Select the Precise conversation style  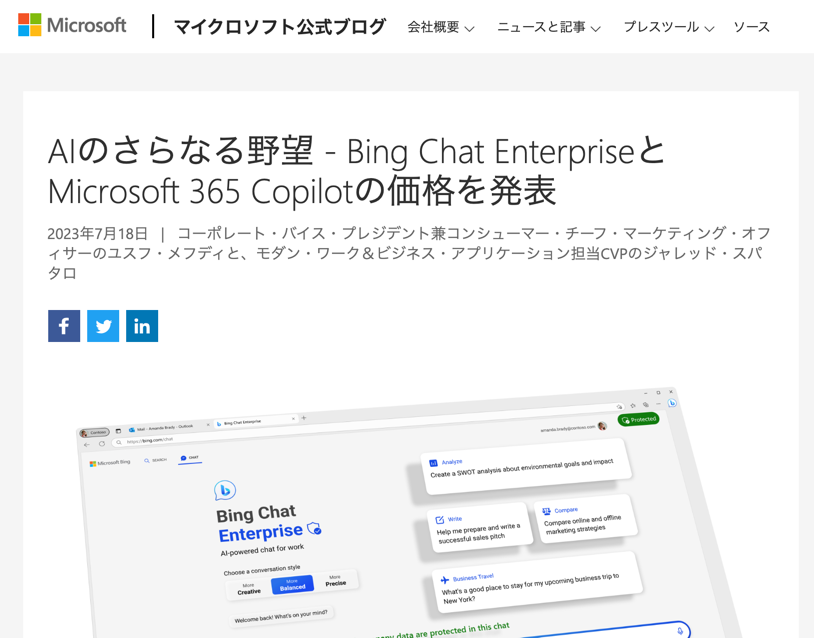point(334,583)
